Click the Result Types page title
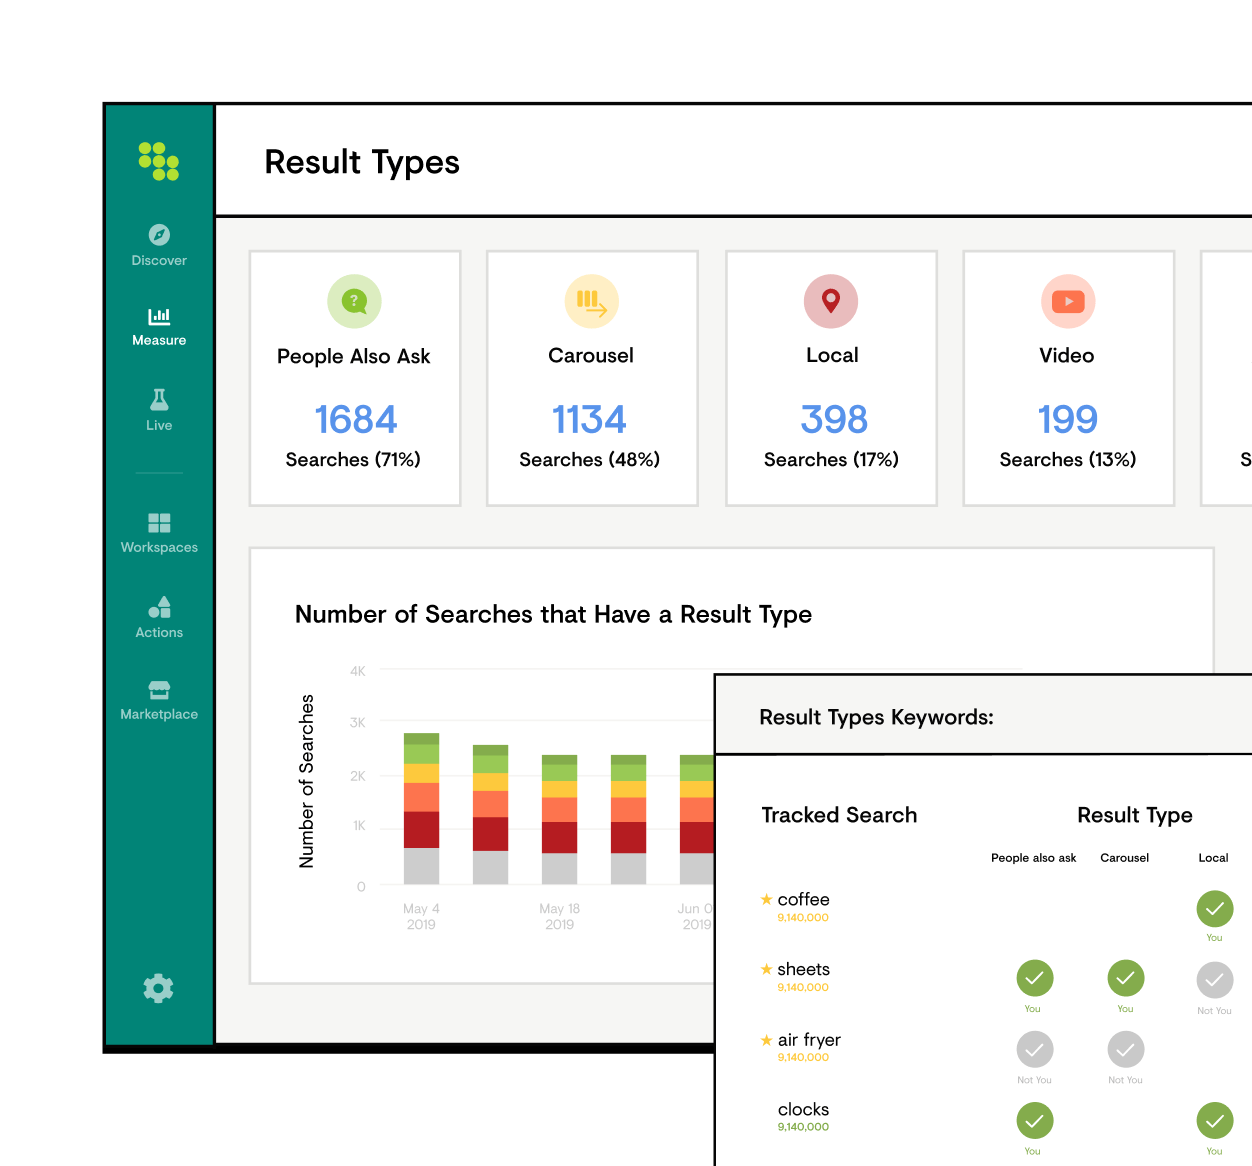This screenshot has height=1166, width=1252. pyautogui.click(x=362, y=162)
